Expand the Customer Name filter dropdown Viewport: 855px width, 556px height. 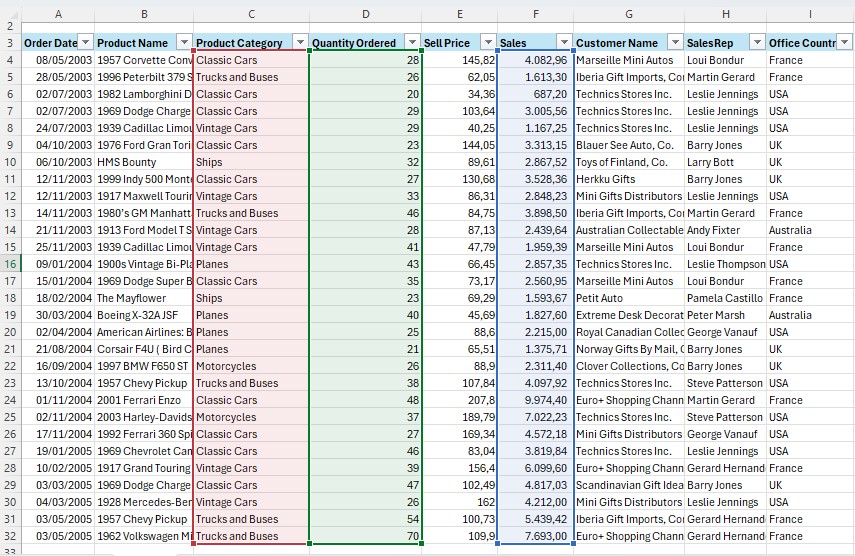[675, 43]
